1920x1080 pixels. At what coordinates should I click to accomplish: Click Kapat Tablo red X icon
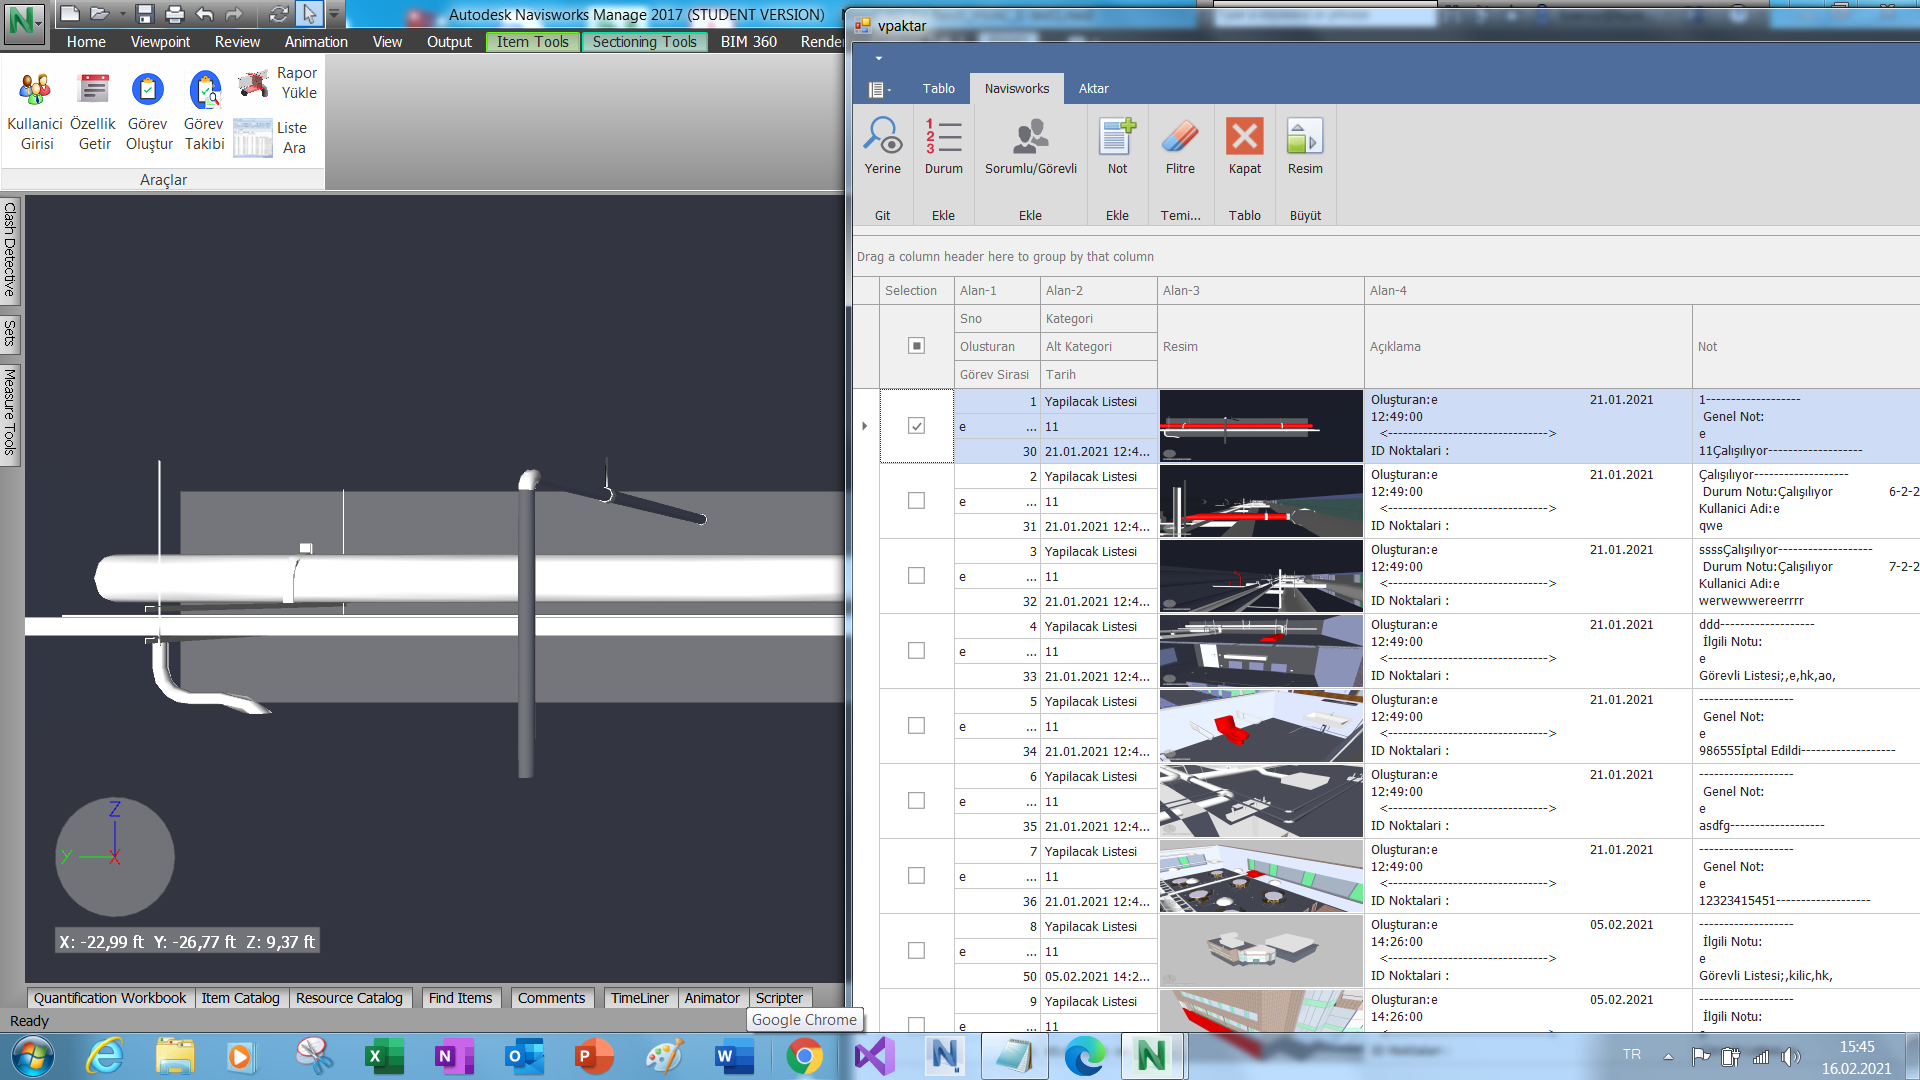(1245, 136)
